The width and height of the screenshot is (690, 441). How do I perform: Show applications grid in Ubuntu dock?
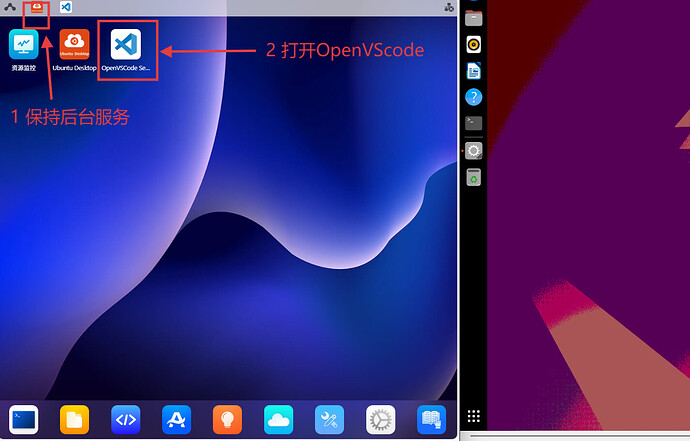(x=474, y=417)
